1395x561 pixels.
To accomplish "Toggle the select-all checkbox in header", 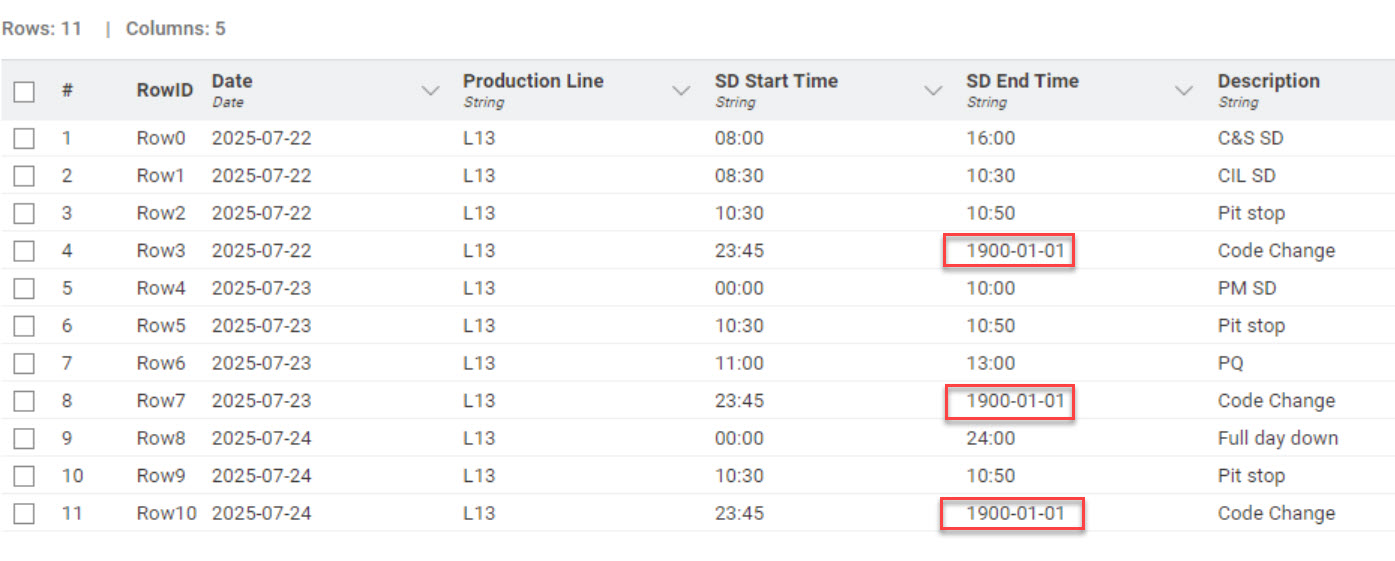I will pos(24,92).
